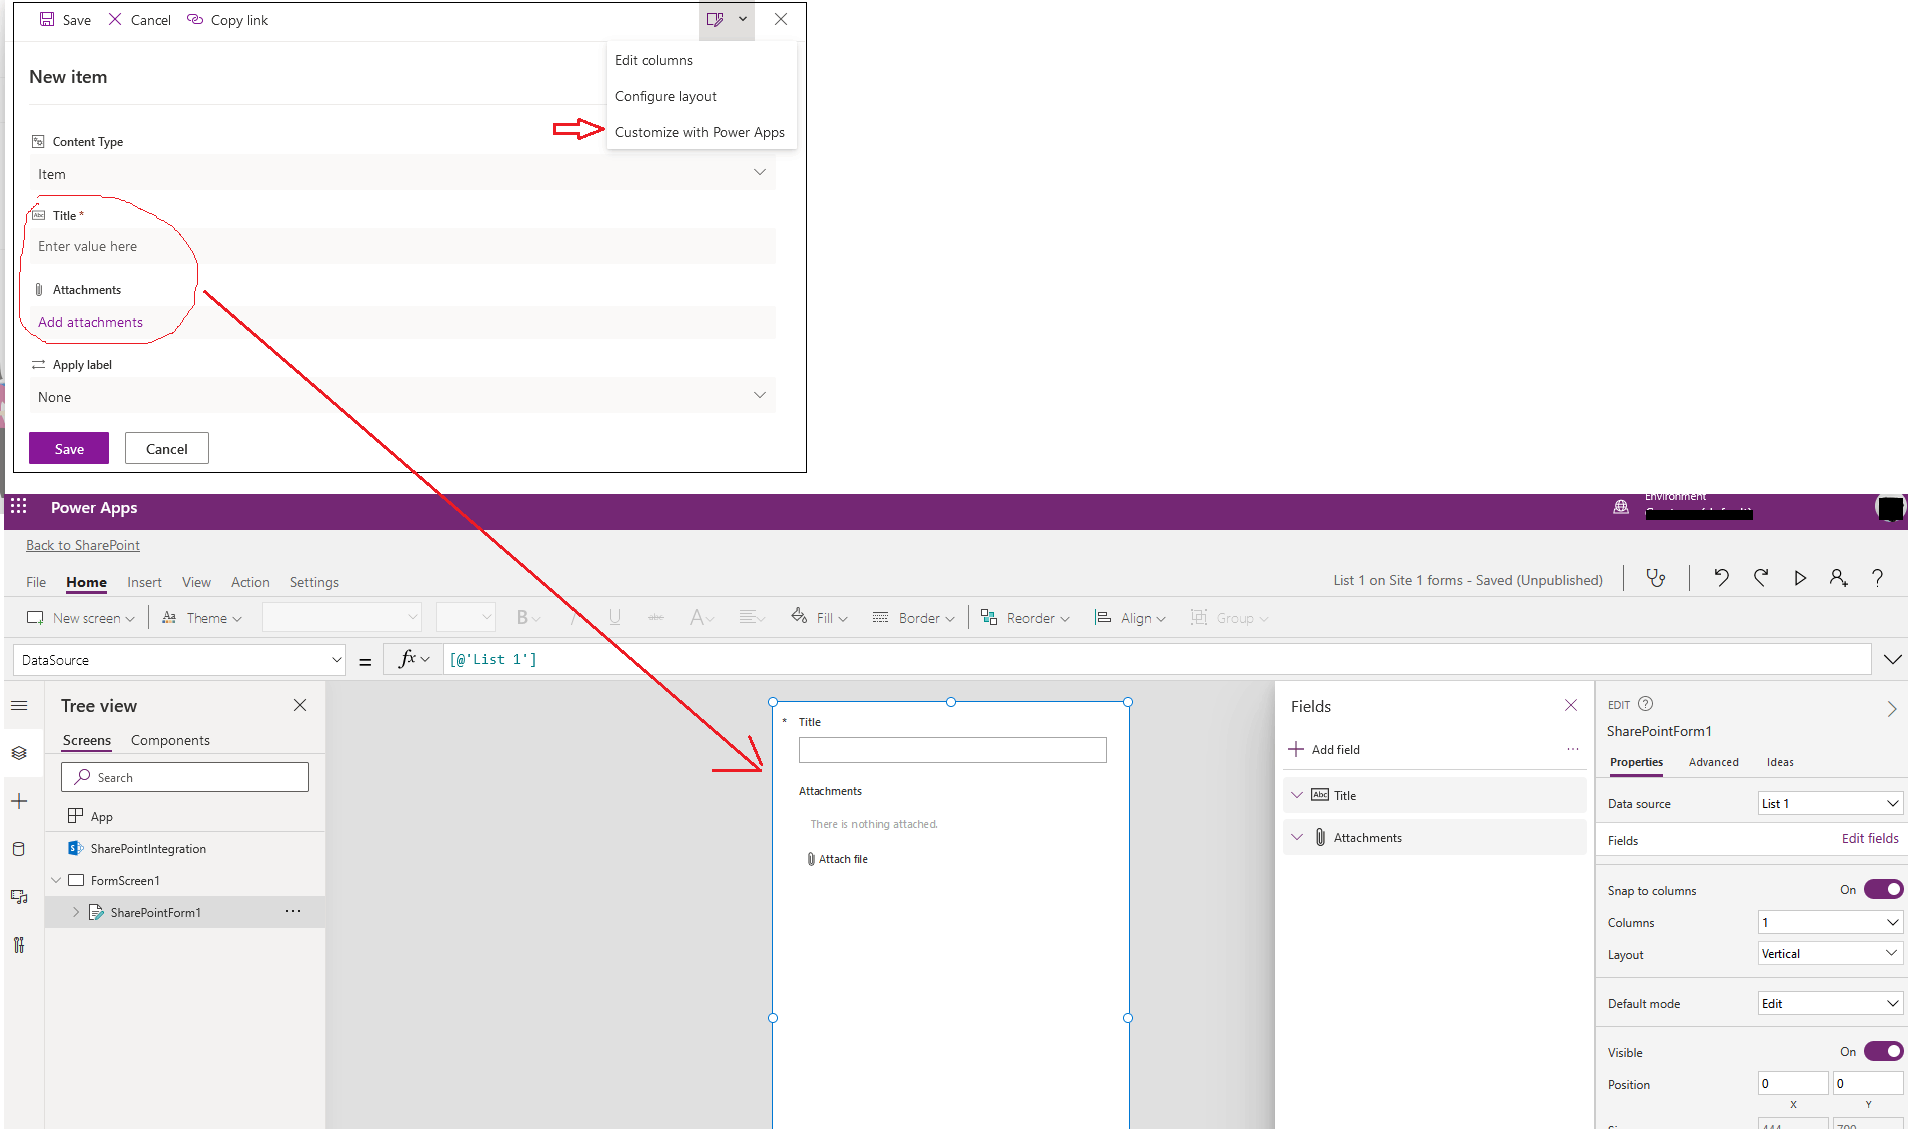Run the App checker stethoscope icon
This screenshot has height=1132, width=1908.
pyautogui.click(x=1656, y=578)
